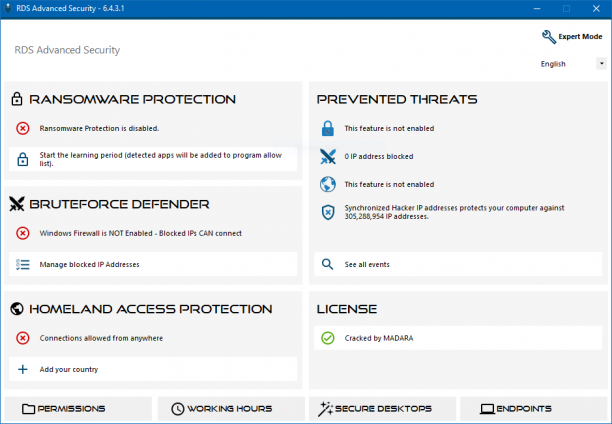Image resolution: width=612 pixels, height=424 pixels.
Task: Minimize the RDS Advanced Security window
Action: click(x=537, y=9)
